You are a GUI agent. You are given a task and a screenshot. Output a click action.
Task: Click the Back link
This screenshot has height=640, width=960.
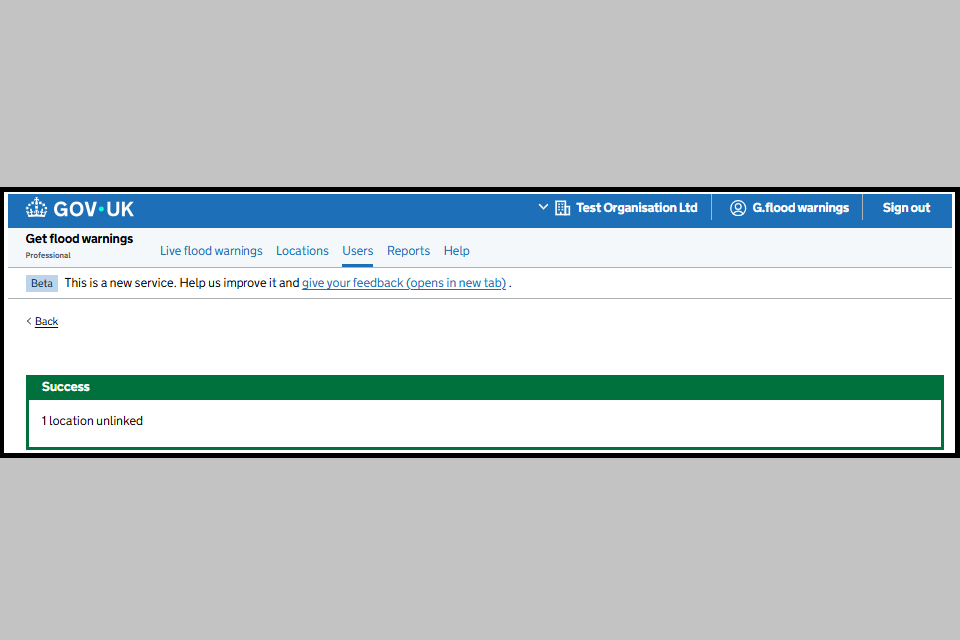(x=47, y=322)
